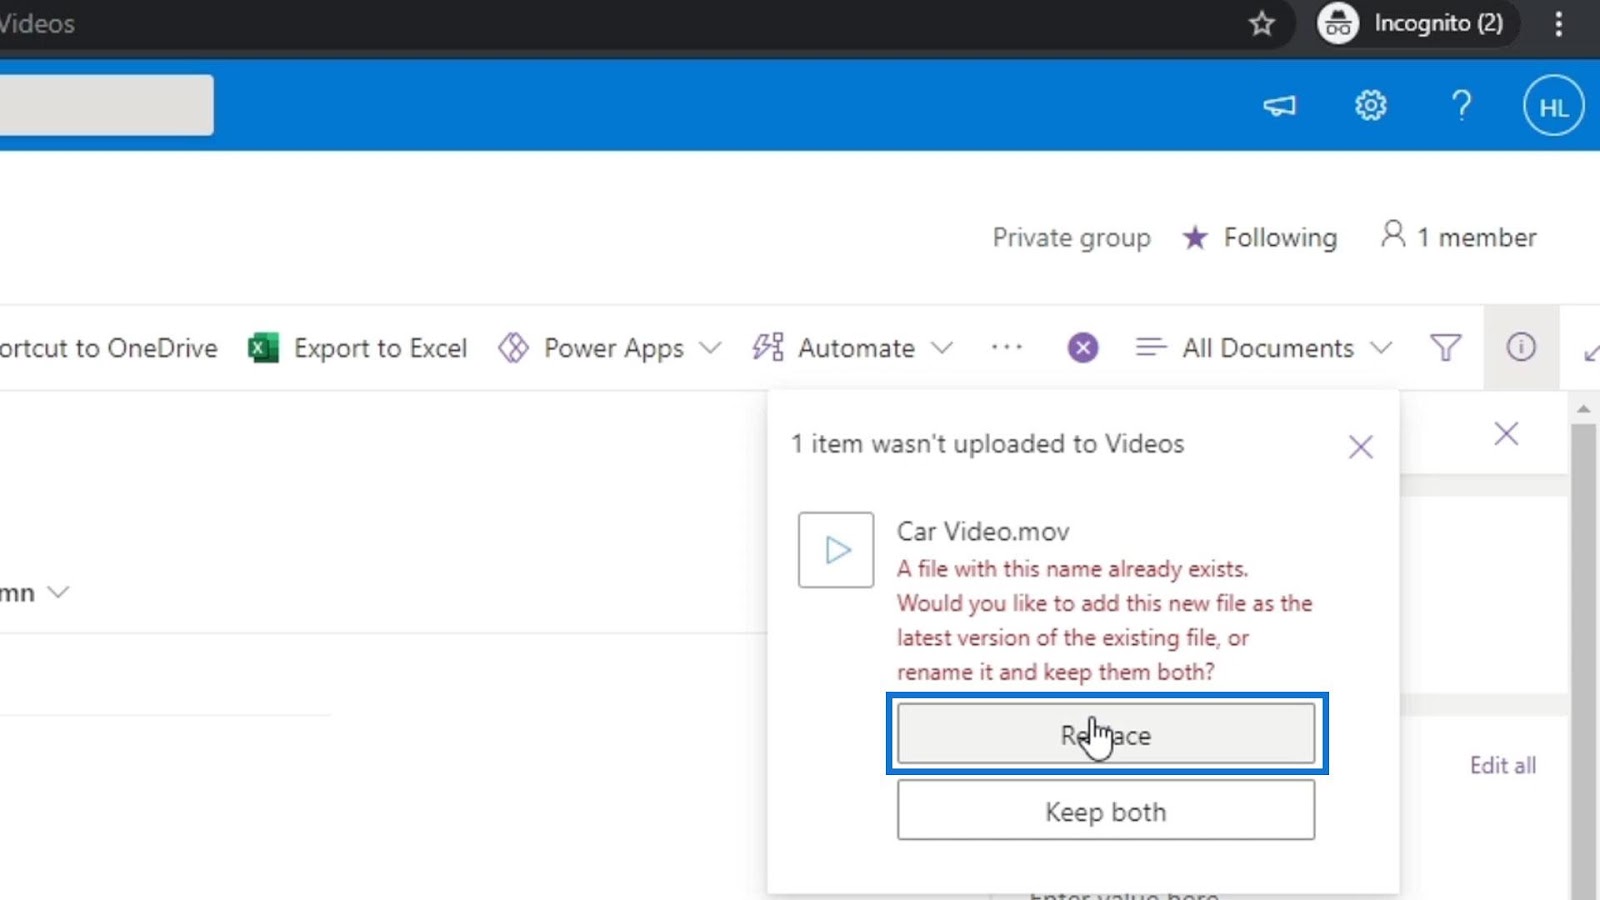
Task: Click the Private group label
Action: coord(1071,238)
